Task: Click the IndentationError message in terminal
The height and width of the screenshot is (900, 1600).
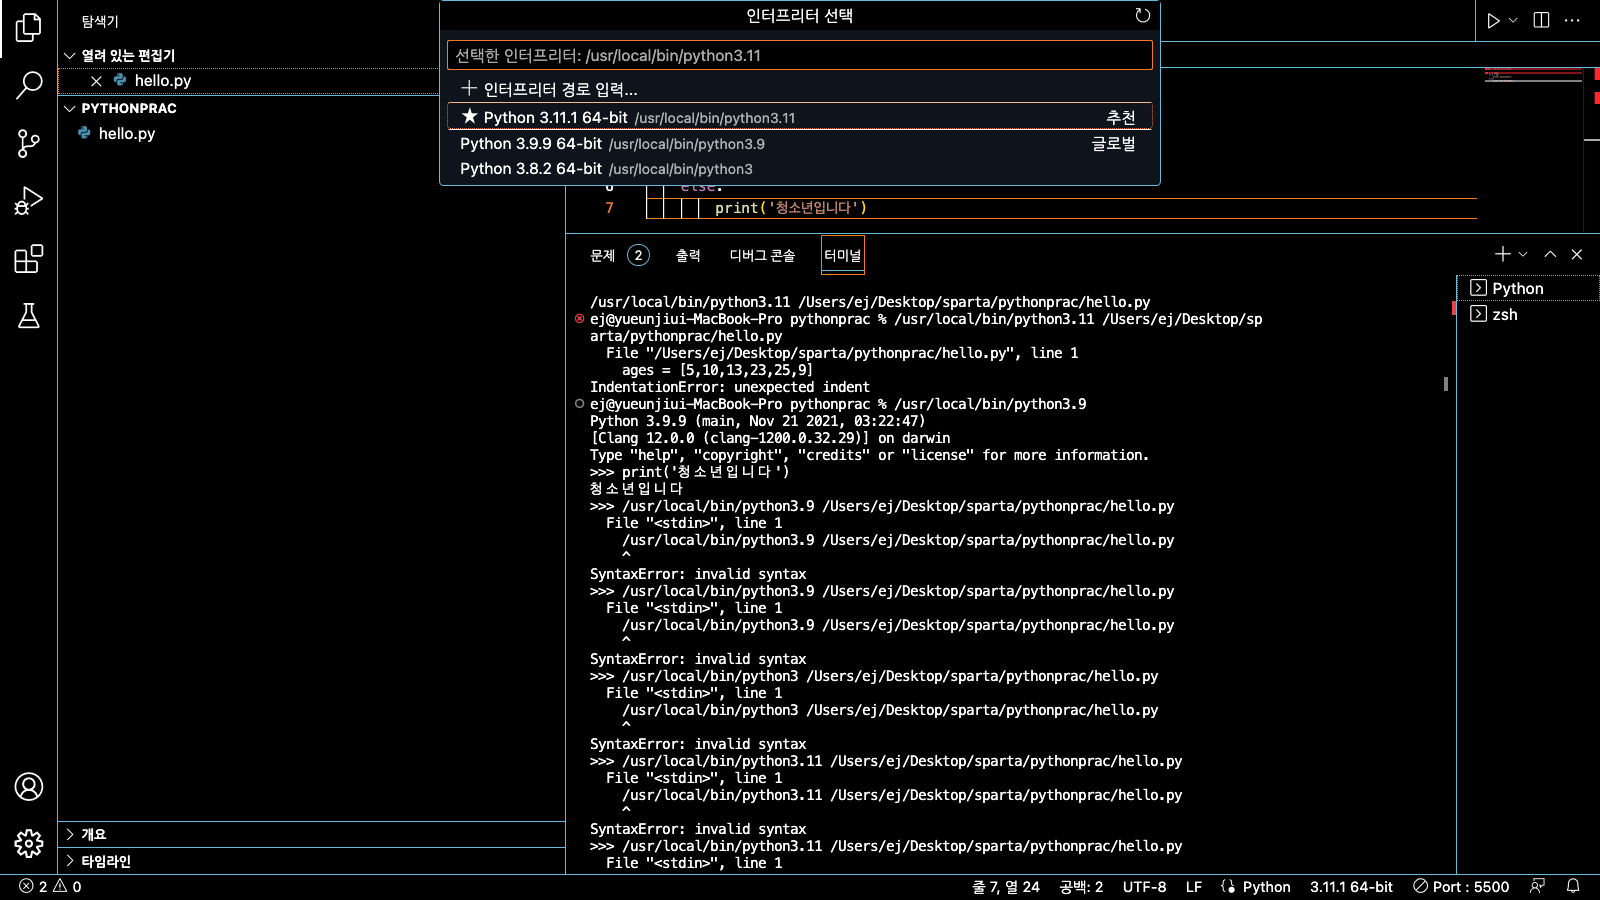Action: [730, 387]
